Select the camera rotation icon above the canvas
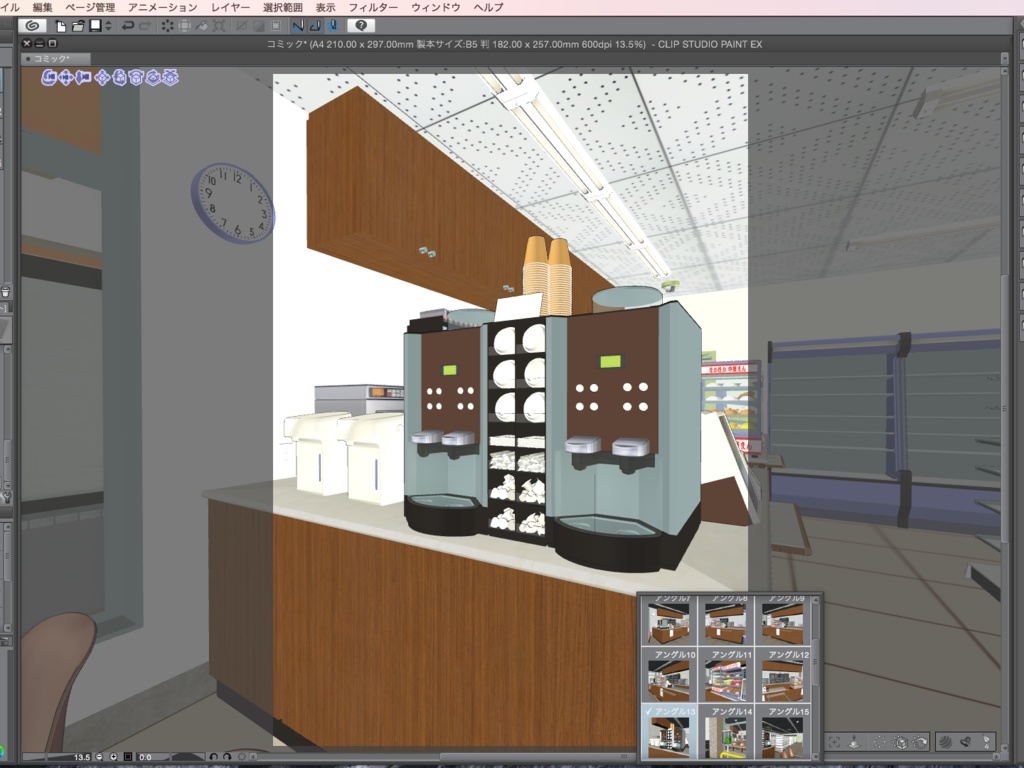1024x768 pixels. coord(48,77)
